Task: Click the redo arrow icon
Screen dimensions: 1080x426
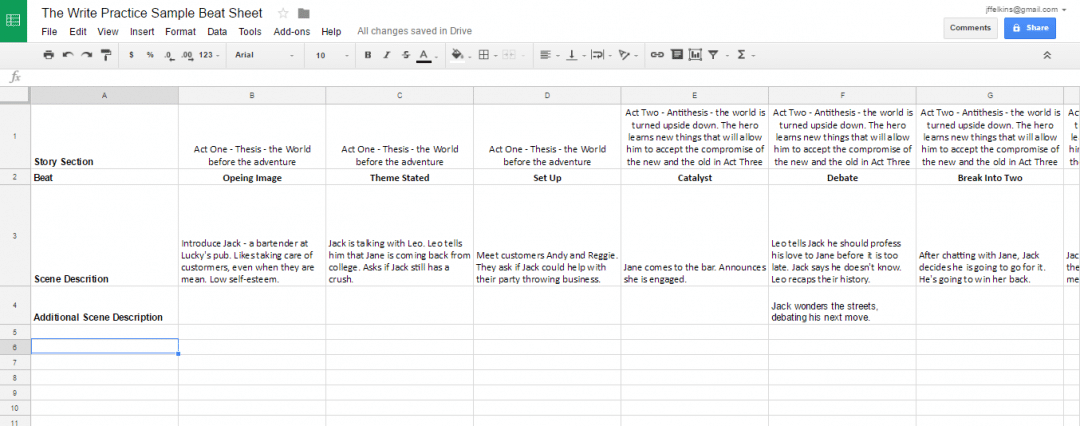Action: pyautogui.click(x=86, y=55)
